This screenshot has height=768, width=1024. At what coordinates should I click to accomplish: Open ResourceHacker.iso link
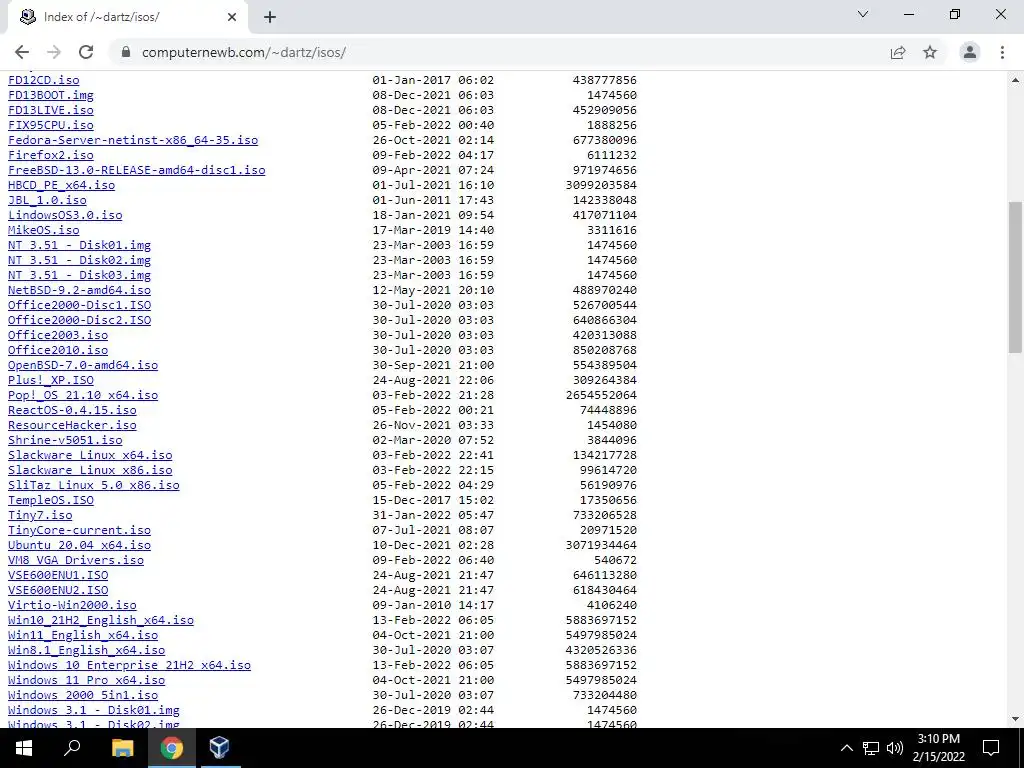pos(72,425)
